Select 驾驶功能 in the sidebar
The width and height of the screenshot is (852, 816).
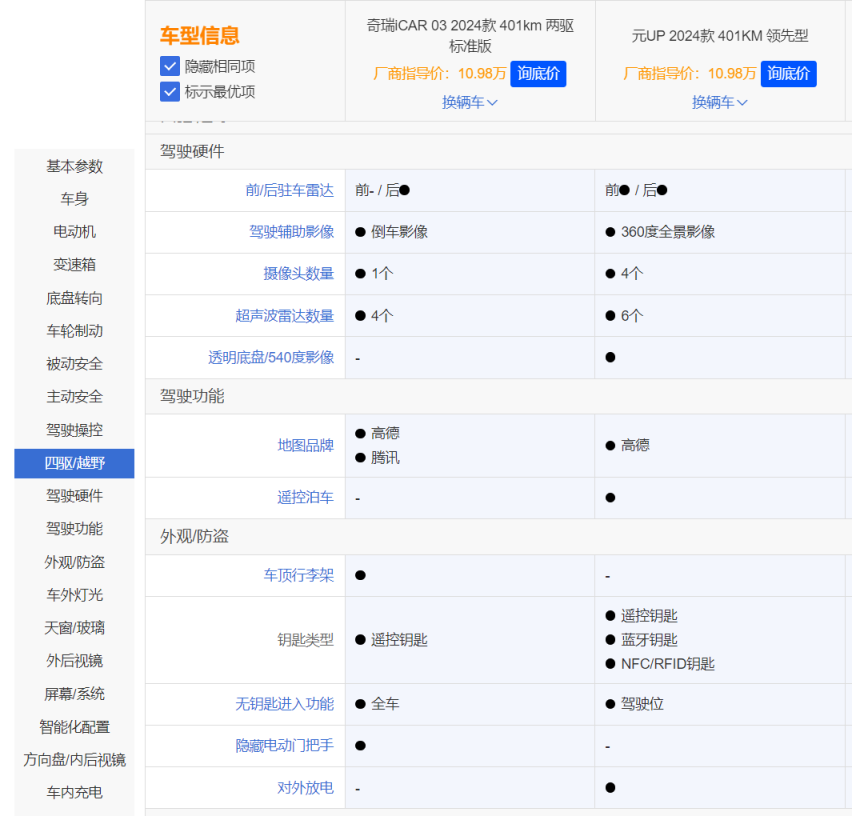tap(74, 529)
